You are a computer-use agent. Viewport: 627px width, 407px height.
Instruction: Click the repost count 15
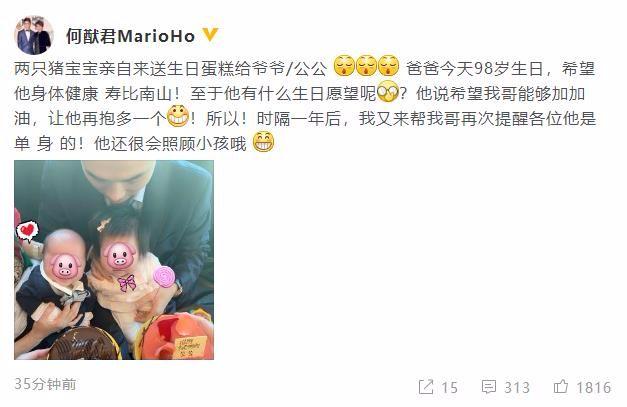tap(449, 387)
